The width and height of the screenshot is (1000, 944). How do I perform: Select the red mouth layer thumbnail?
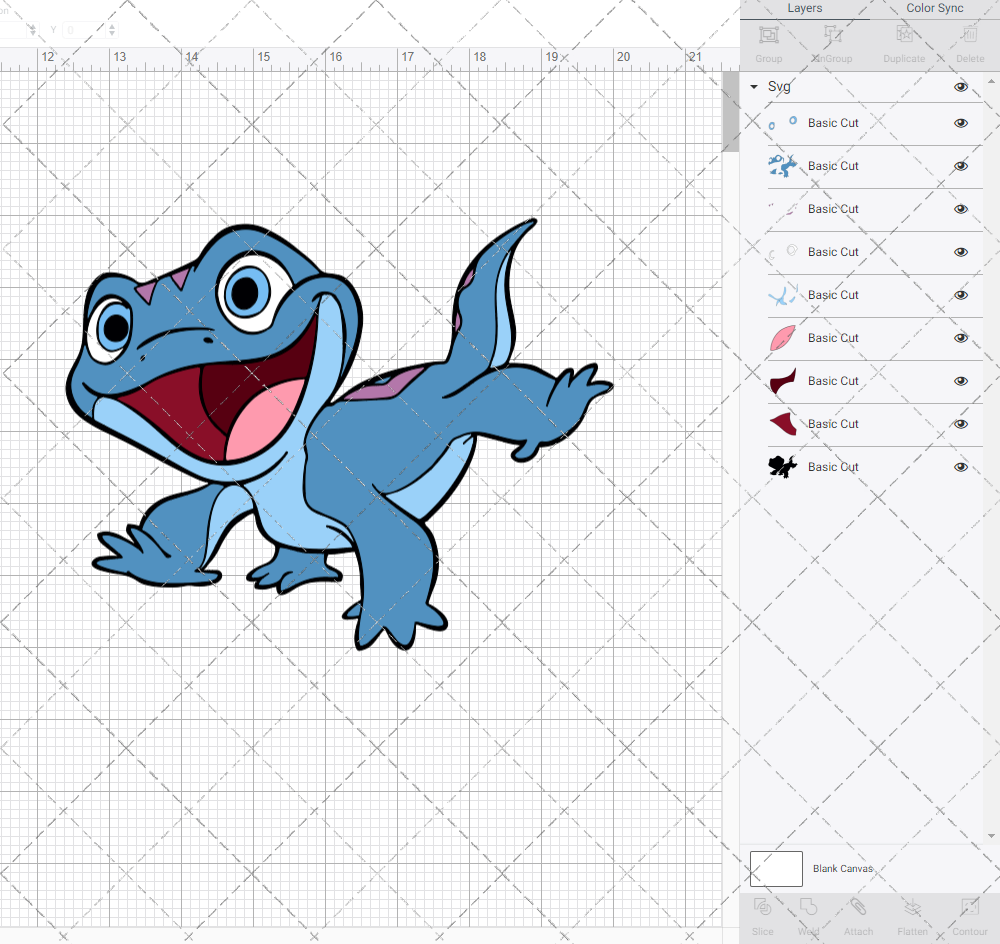783,424
